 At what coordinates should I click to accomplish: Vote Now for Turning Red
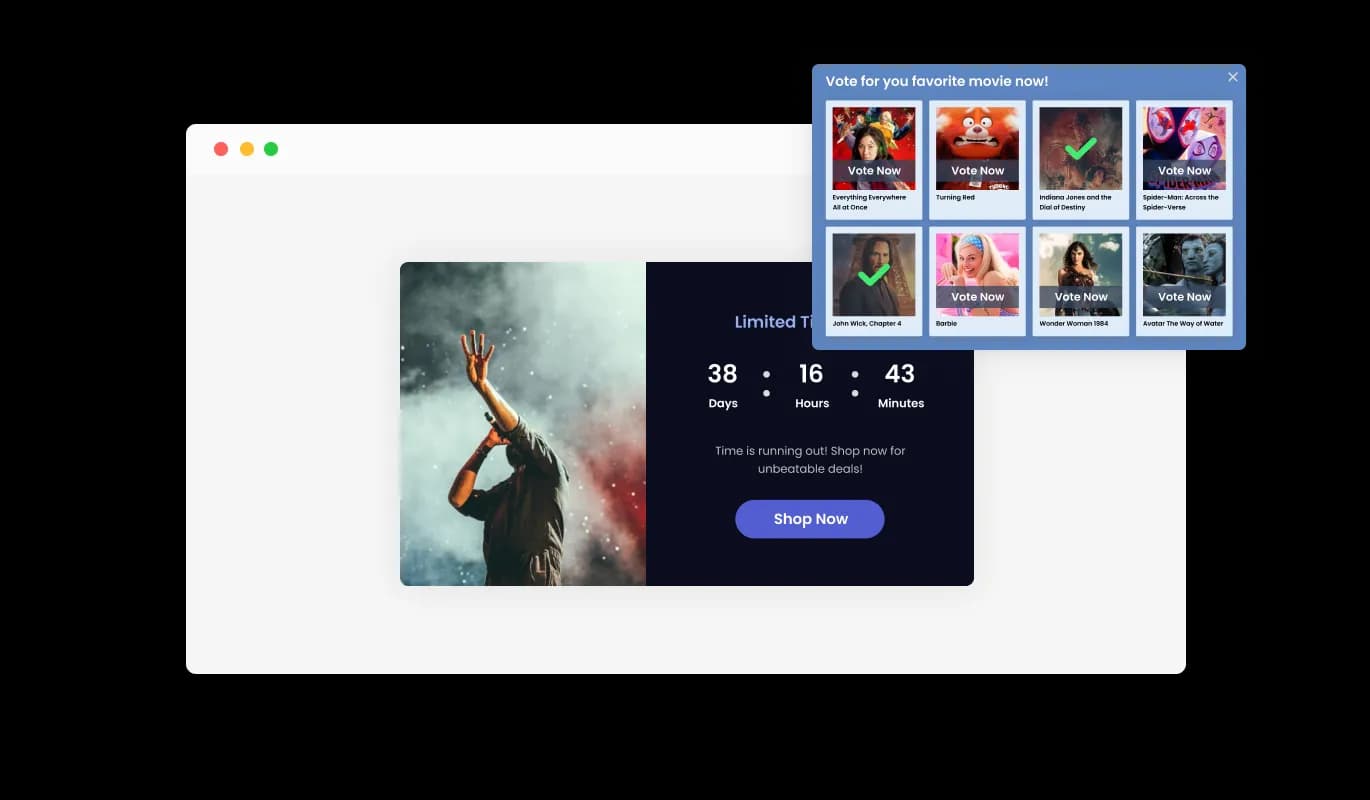point(976,170)
